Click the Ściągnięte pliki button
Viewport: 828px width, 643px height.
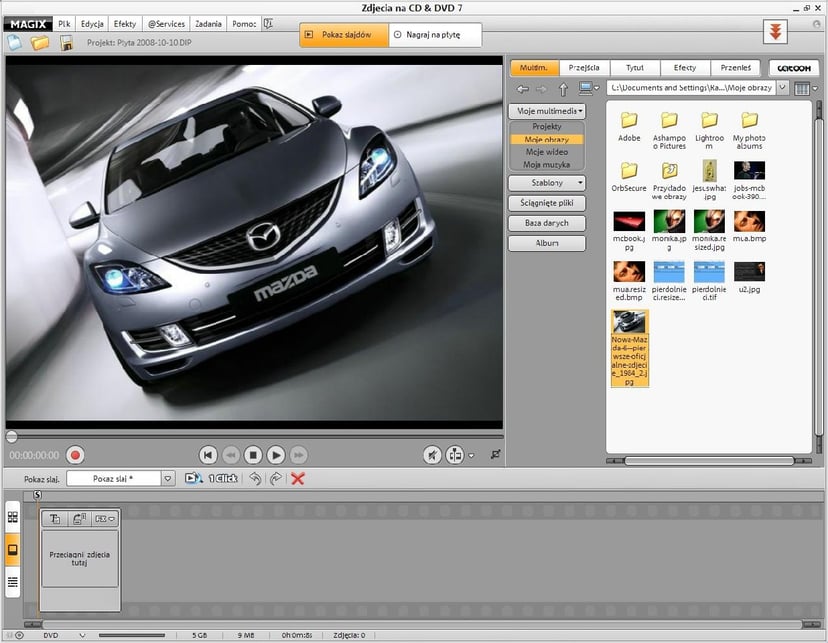(547, 203)
